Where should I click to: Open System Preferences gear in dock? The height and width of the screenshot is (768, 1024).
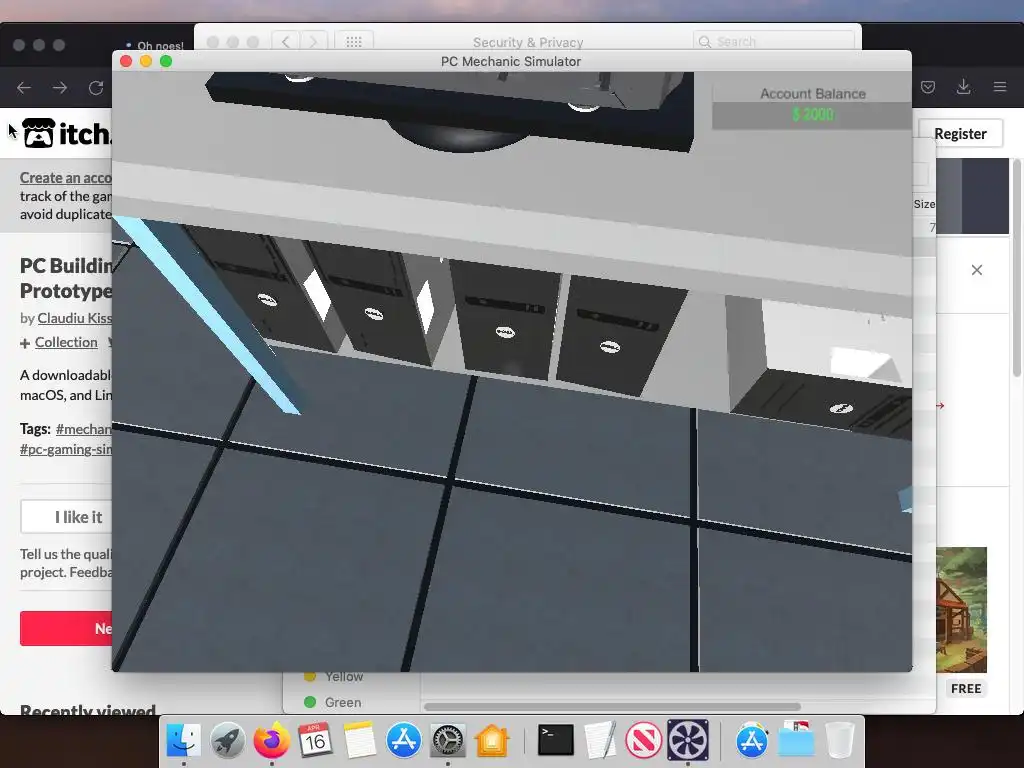pos(447,740)
